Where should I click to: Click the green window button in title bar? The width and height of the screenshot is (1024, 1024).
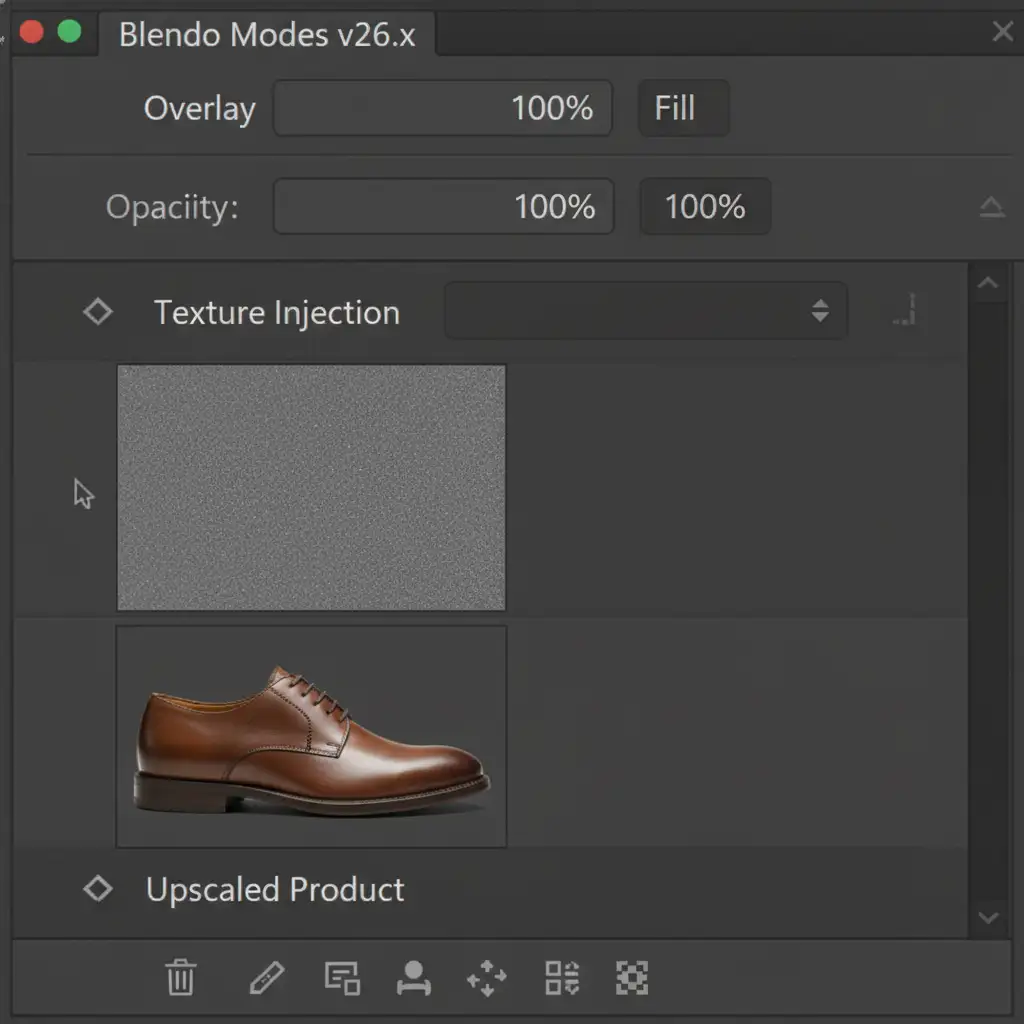point(69,32)
